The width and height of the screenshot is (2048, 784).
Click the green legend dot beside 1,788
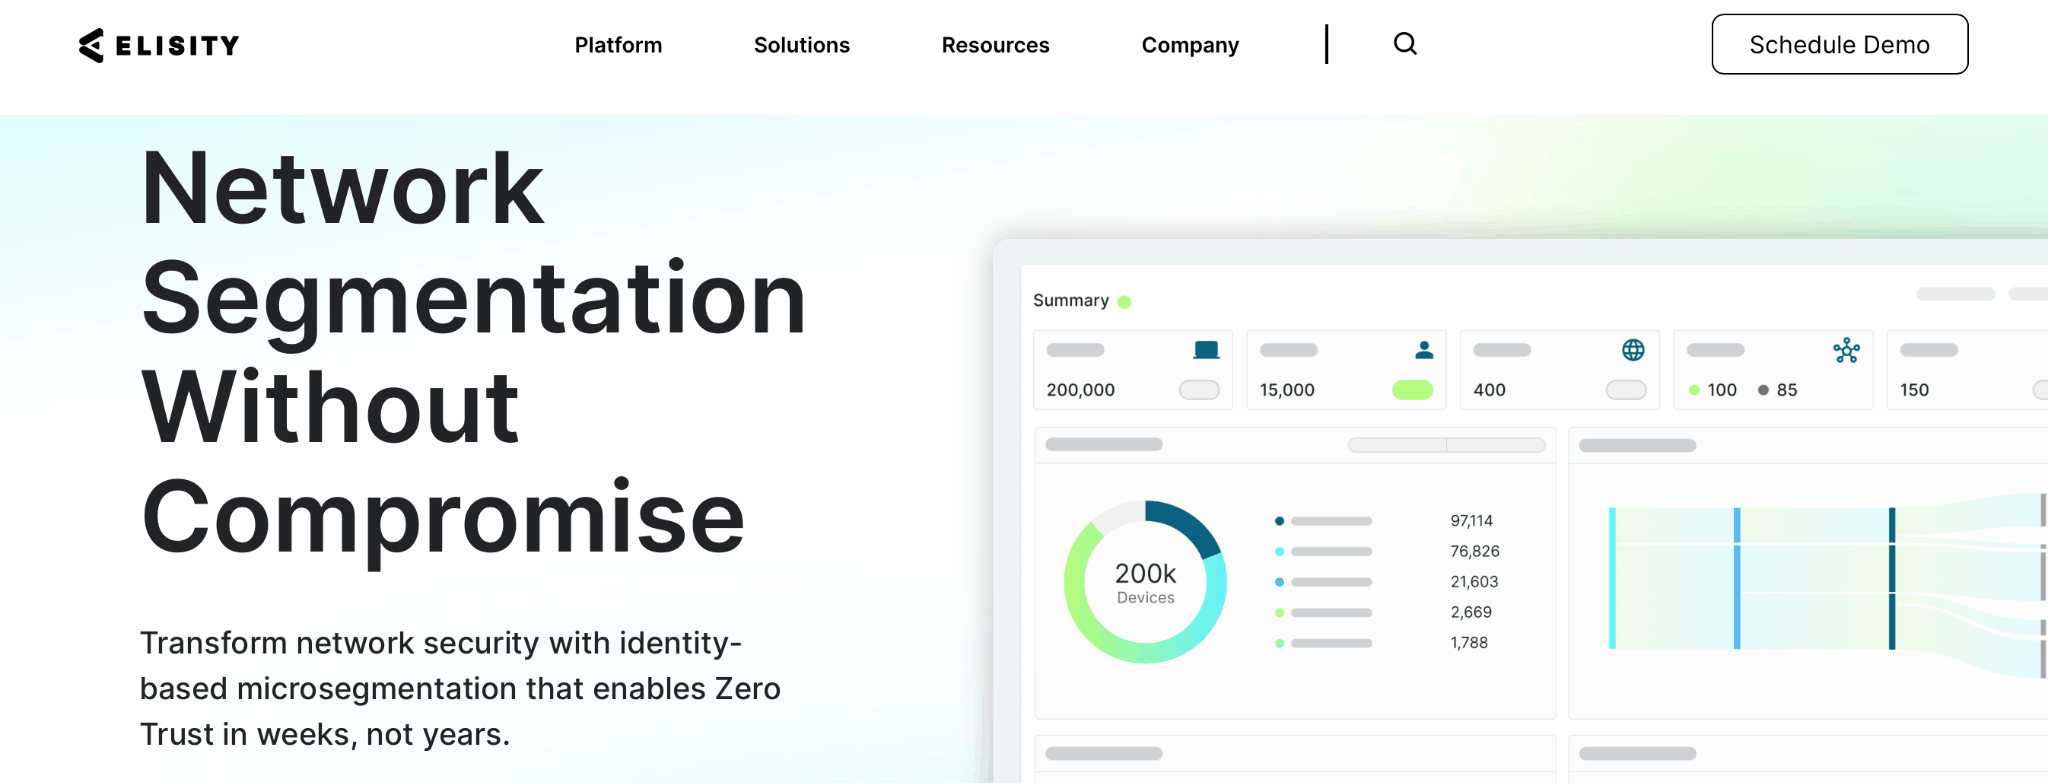pos(1279,643)
